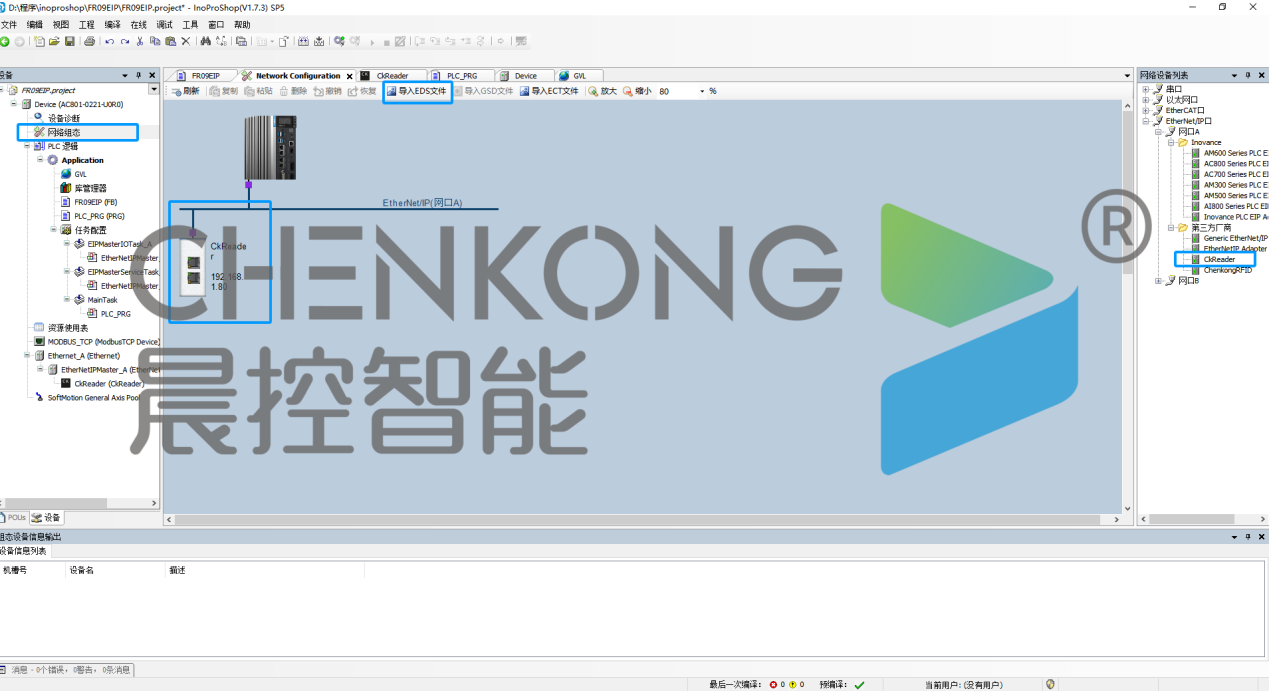Open the project dropdown arrow beside FR09EIP.project
This screenshot has width=1269, height=691.
coord(153,90)
